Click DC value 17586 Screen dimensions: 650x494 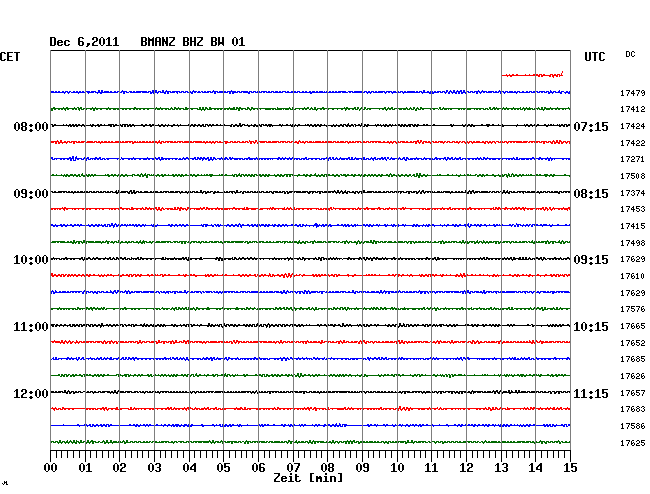(x=633, y=426)
